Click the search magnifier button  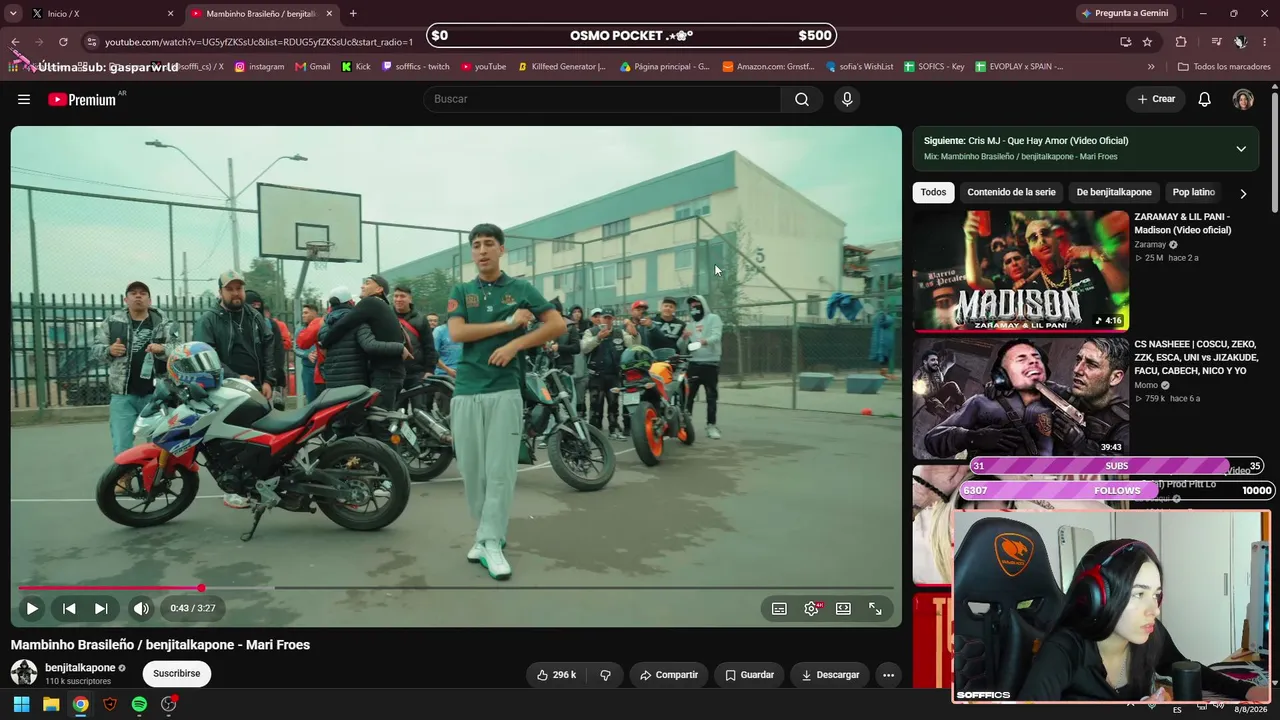tap(802, 99)
